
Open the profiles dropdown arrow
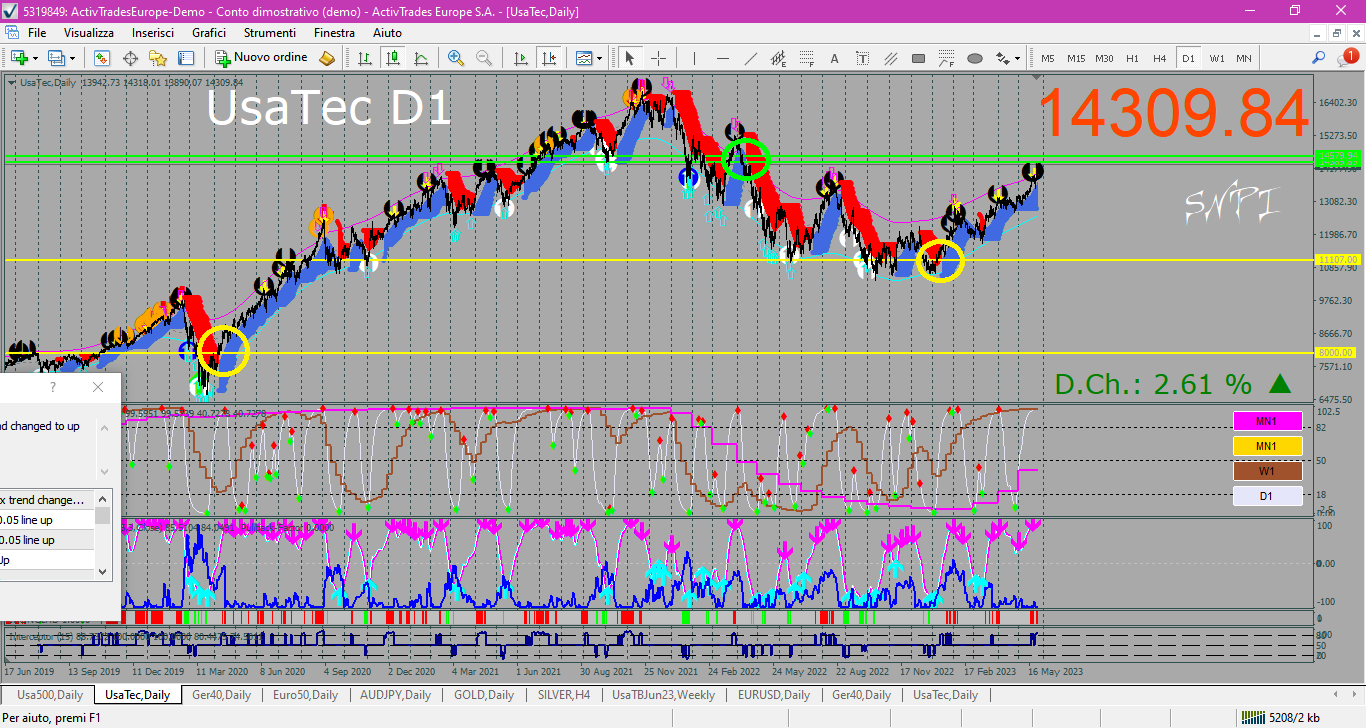click(x=73, y=58)
